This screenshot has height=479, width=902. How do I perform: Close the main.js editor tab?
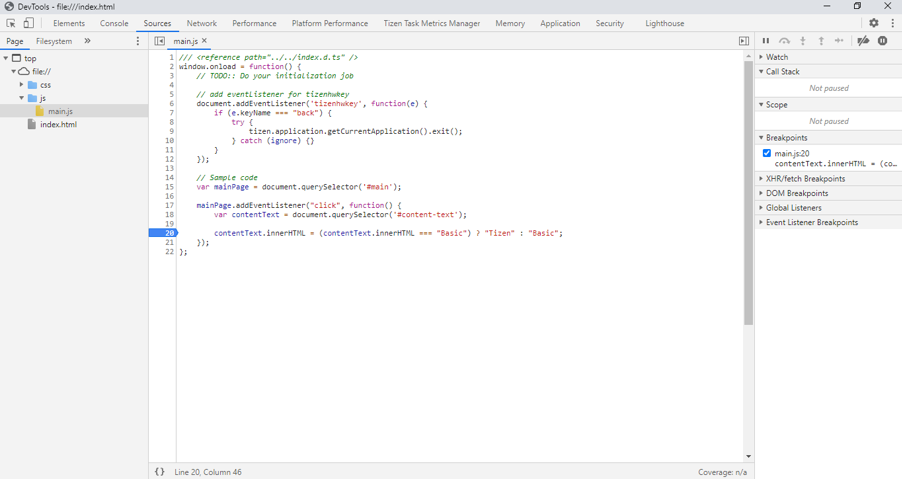click(x=205, y=41)
